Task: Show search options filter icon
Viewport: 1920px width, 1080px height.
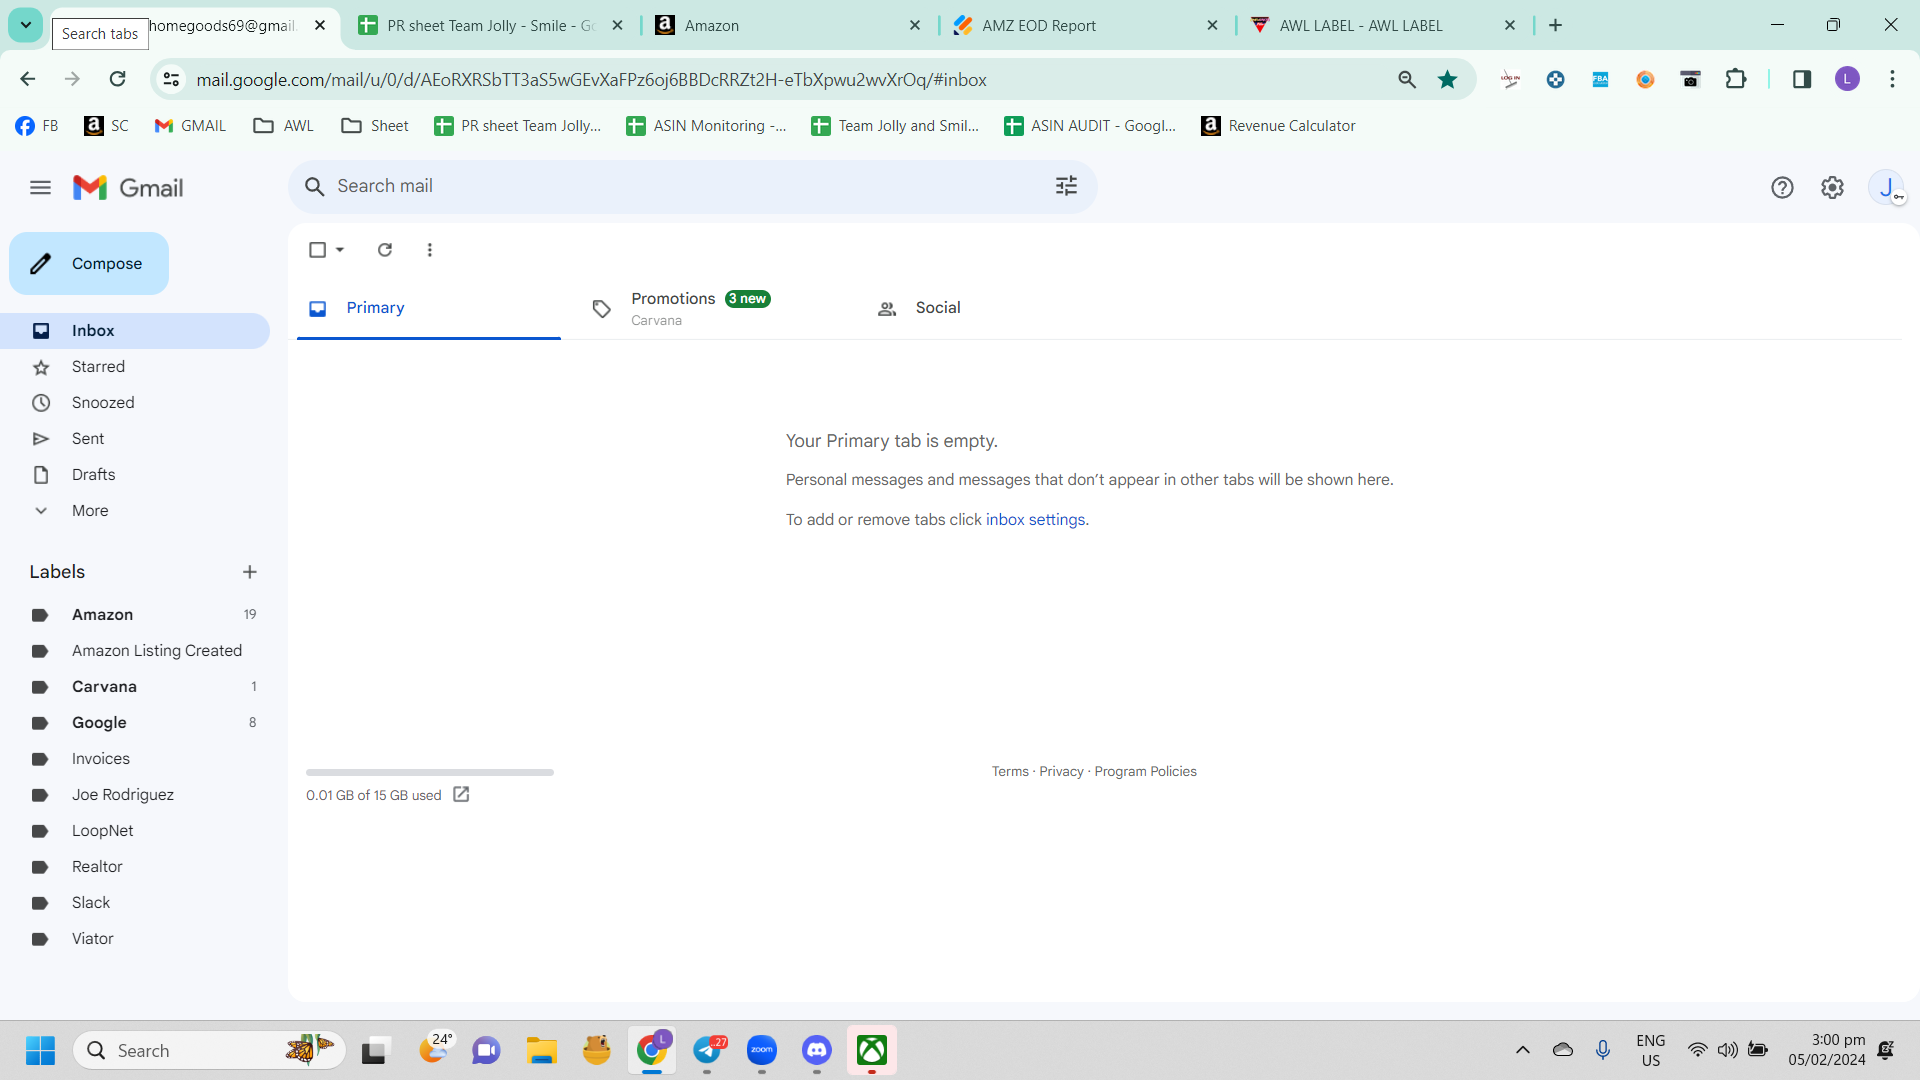Action: coord(1066,186)
